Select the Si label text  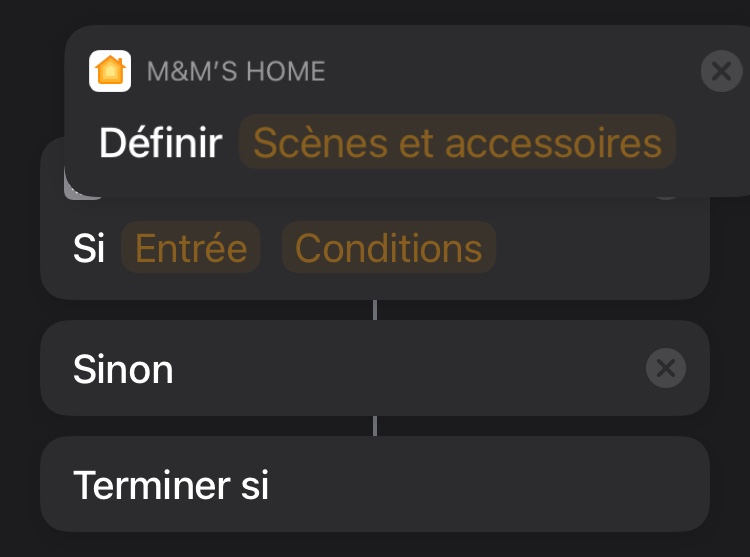(89, 249)
